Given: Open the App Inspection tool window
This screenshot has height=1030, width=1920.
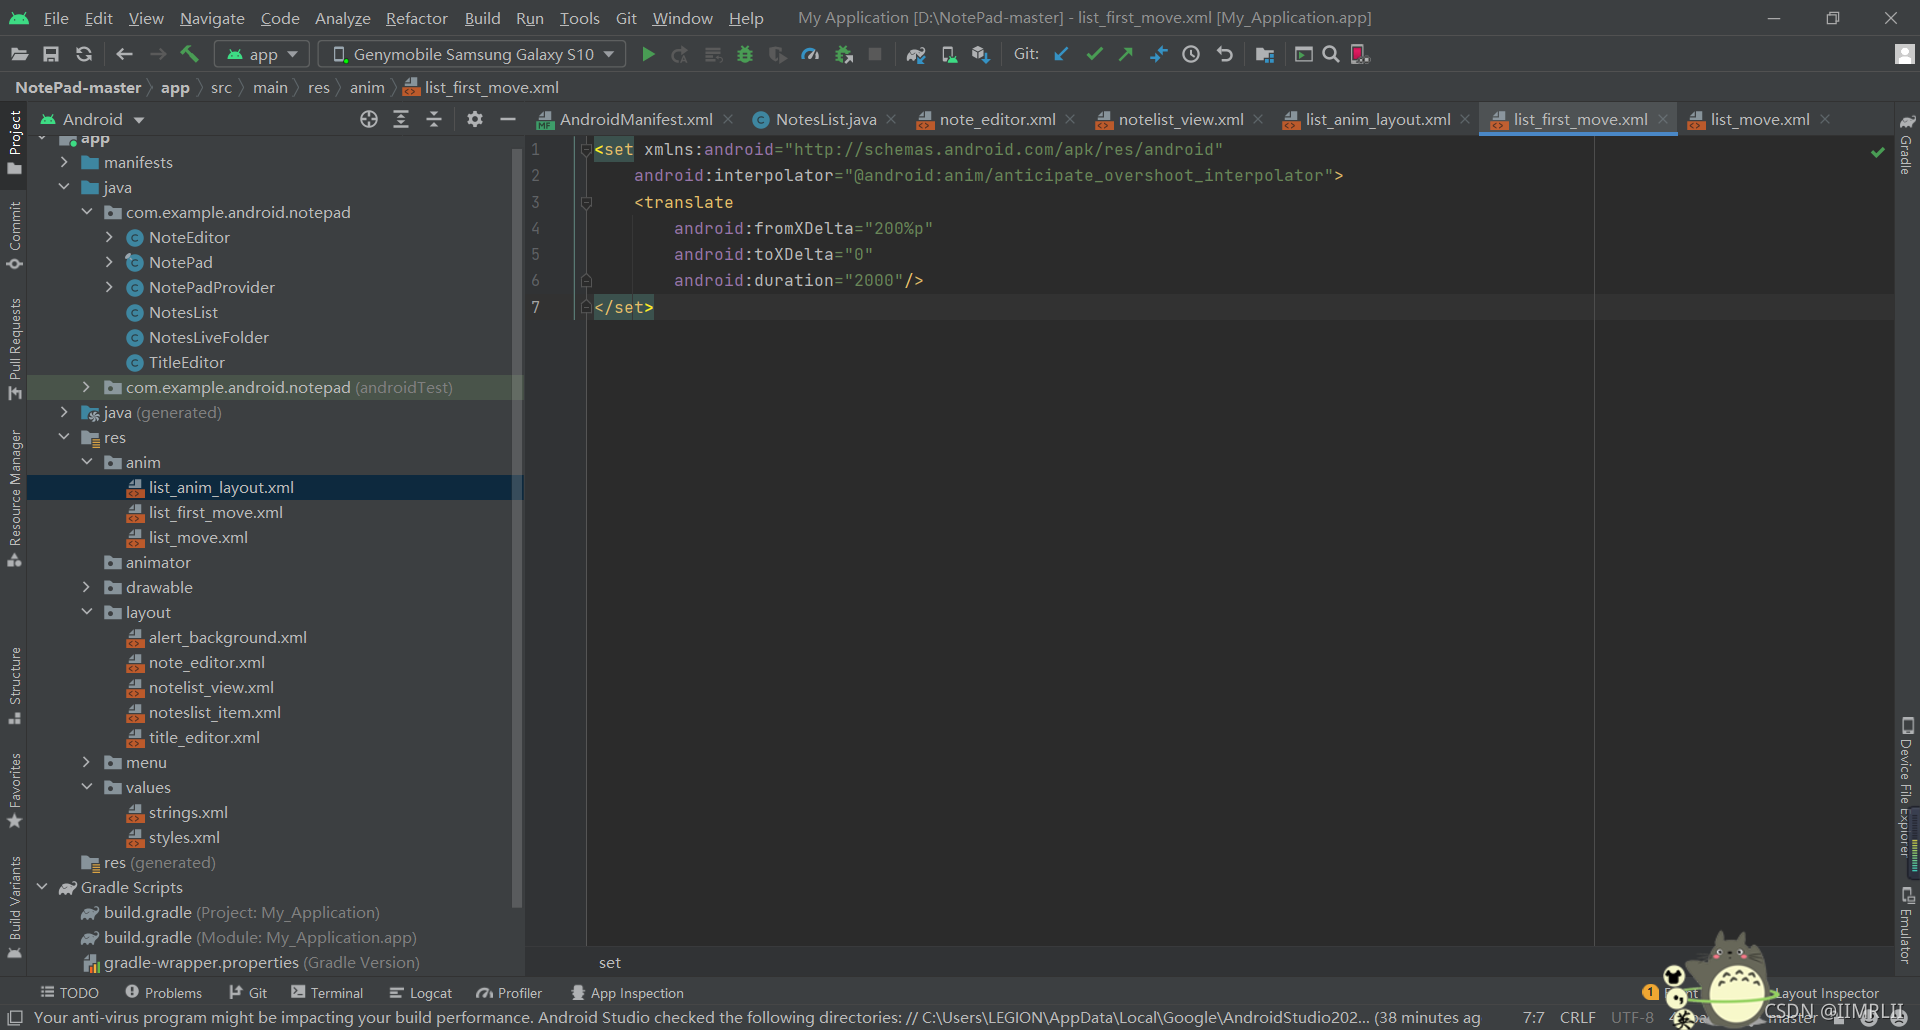Looking at the screenshot, I should [627, 993].
